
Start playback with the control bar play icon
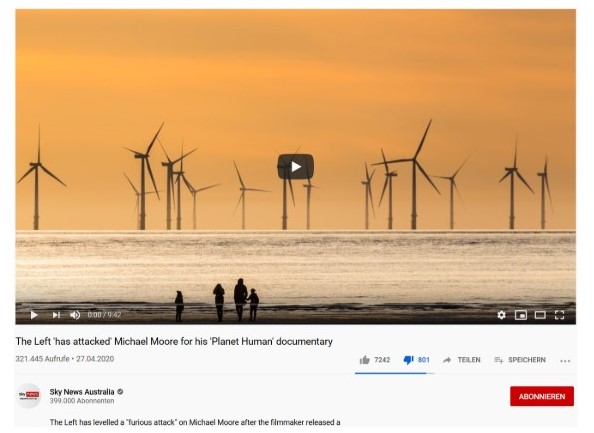tap(34, 315)
